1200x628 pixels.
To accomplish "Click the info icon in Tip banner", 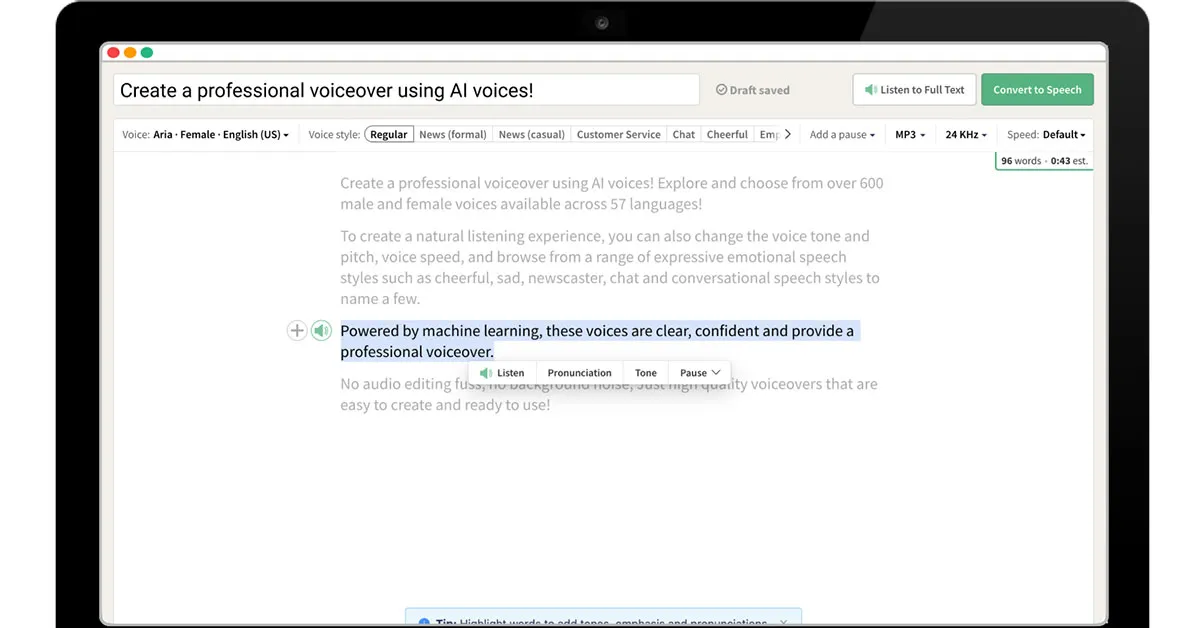I will [423, 622].
